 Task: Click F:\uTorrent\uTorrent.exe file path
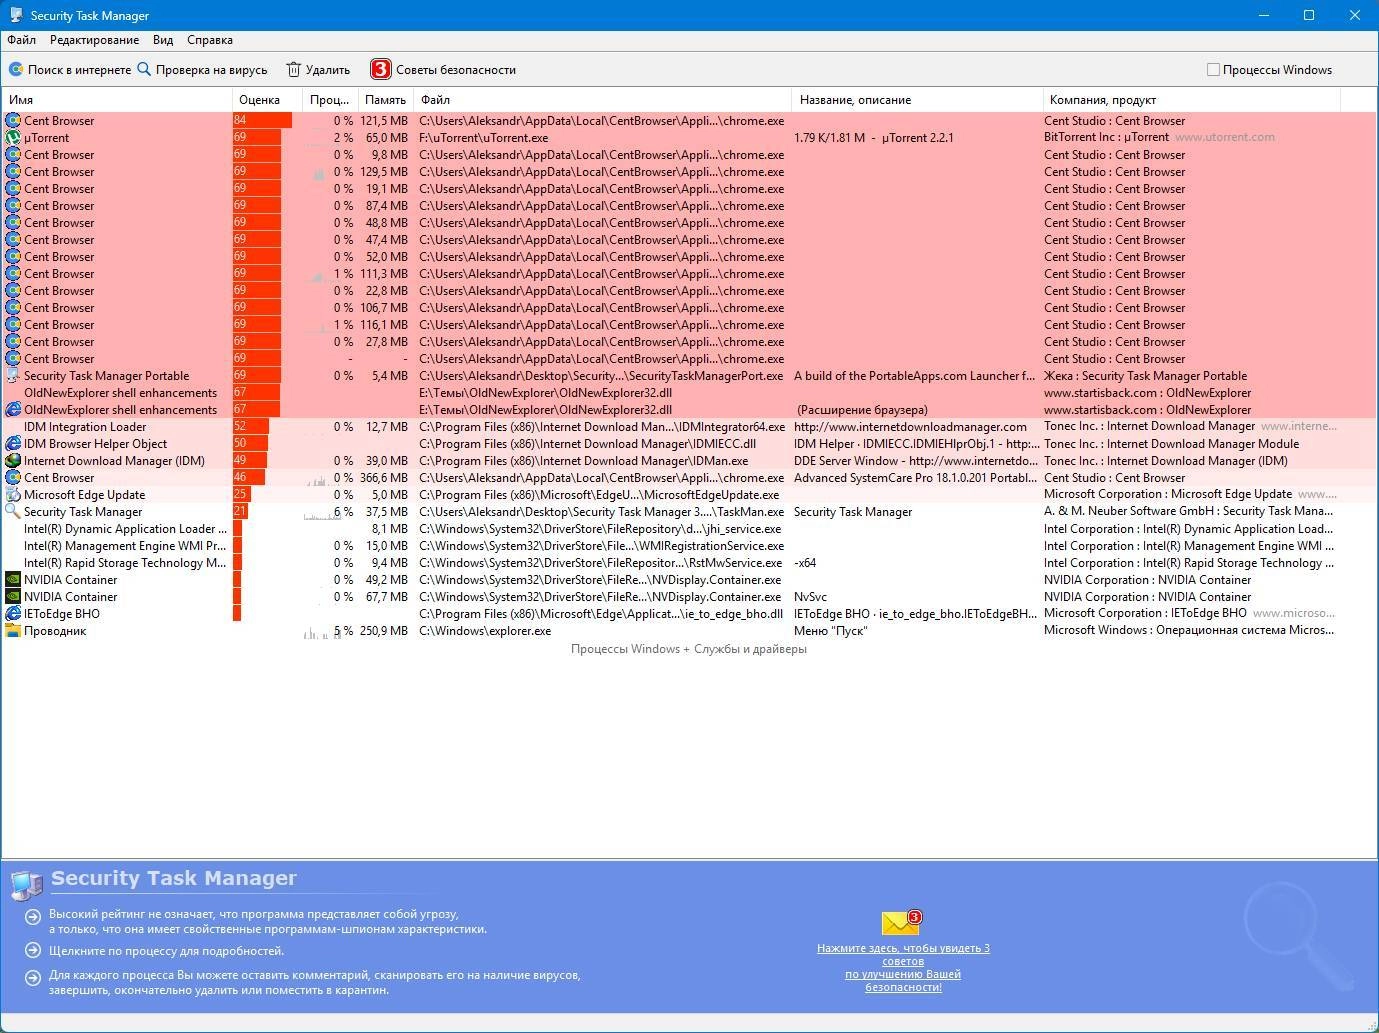483,138
